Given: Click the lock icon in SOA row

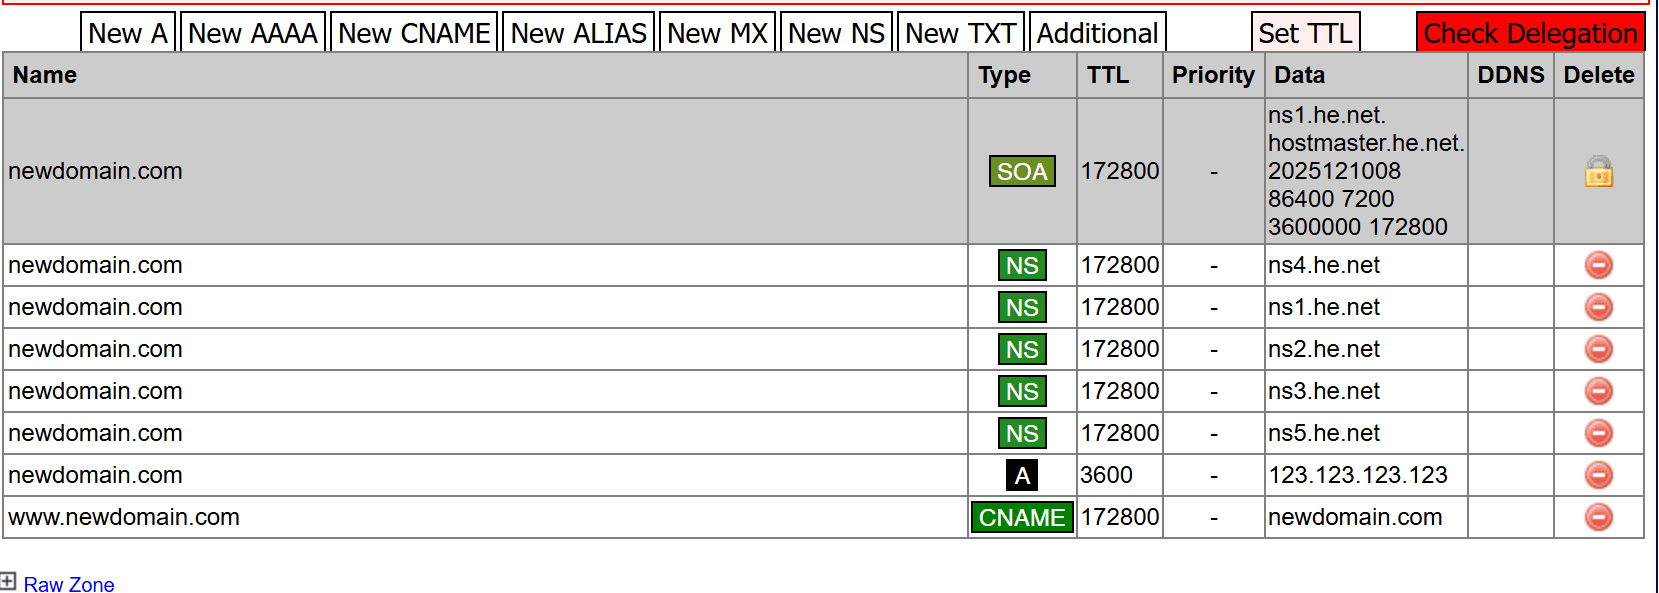Looking at the screenshot, I should (x=1598, y=172).
